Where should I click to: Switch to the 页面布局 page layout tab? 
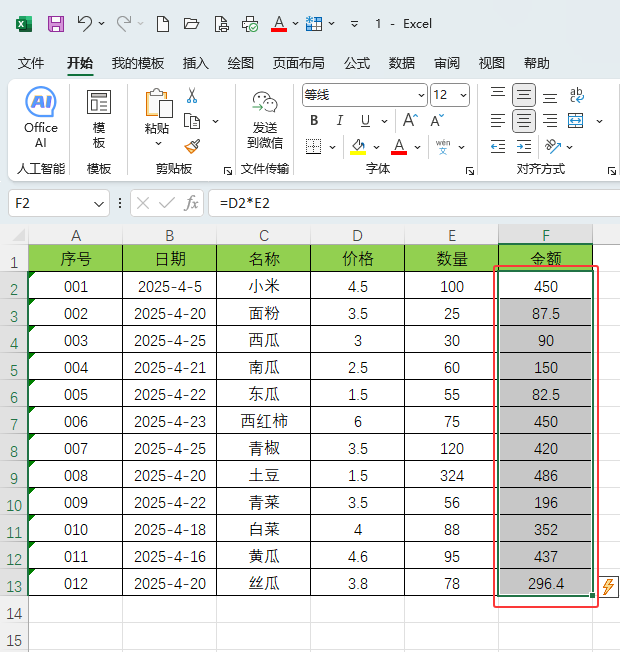click(299, 63)
